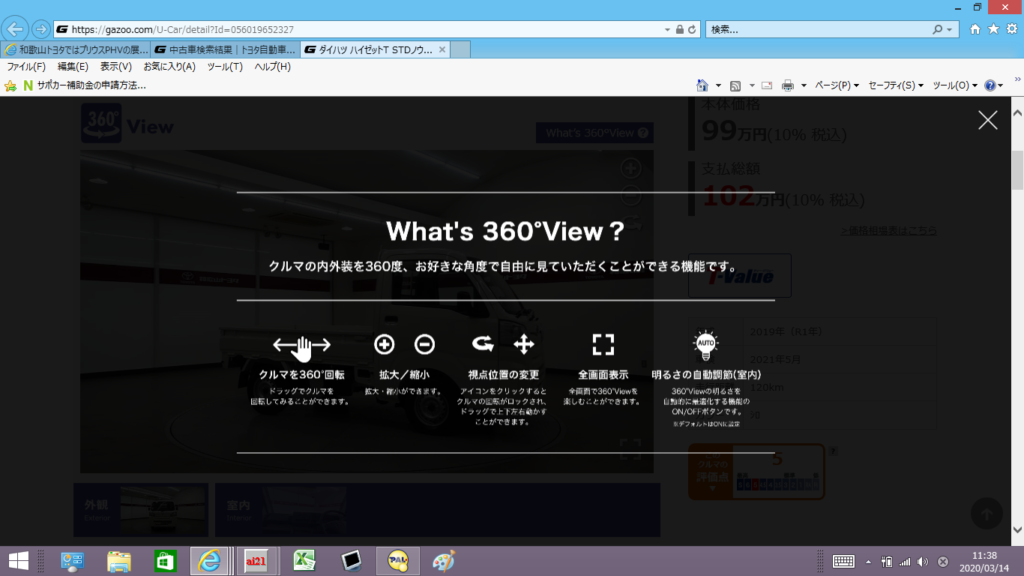Open File Explorer from the taskbar
This screenshot has height=576, width=1024.
(119, 561)
